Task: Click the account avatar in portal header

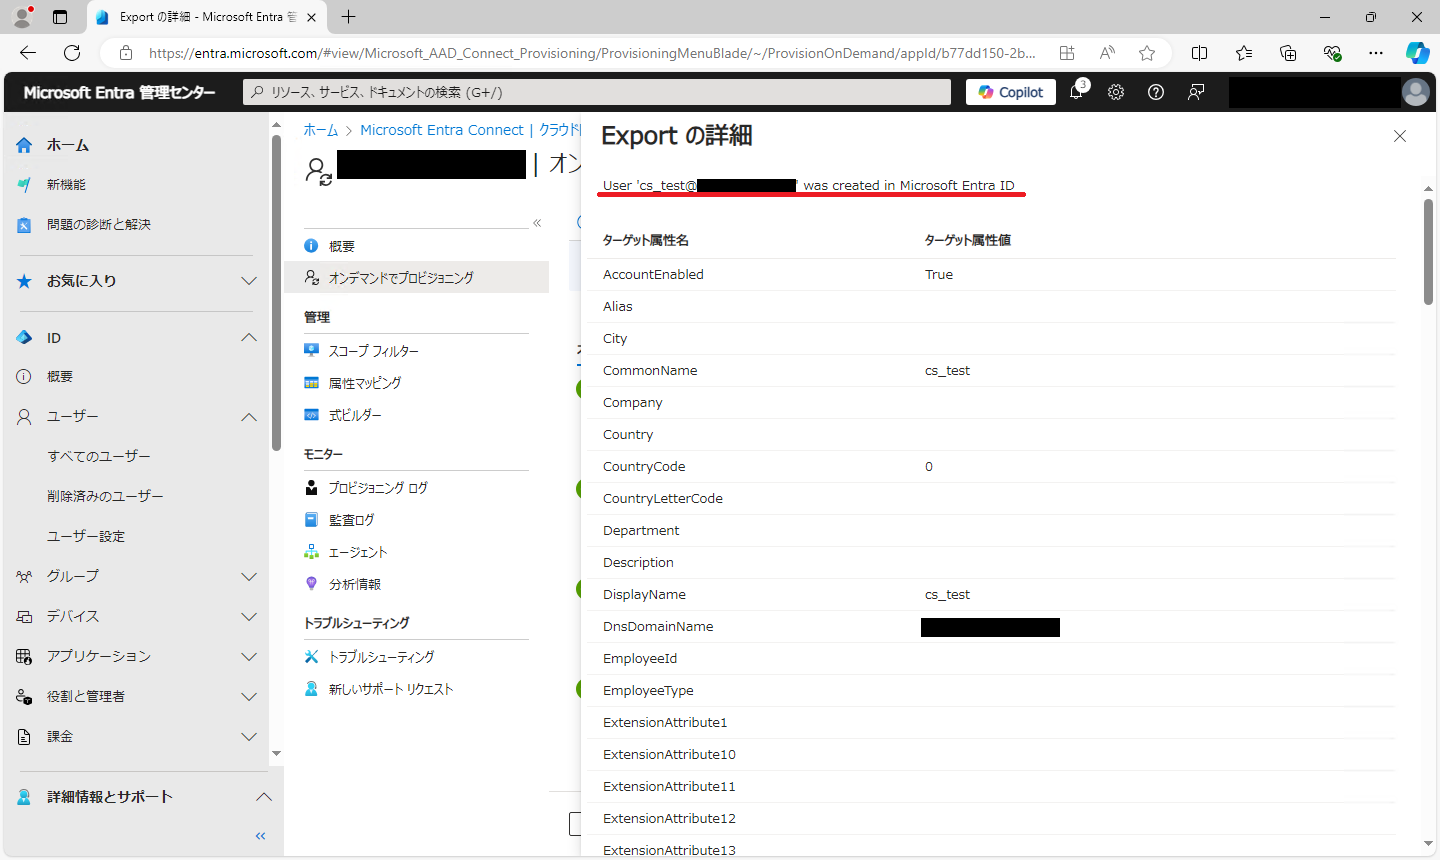Action: click(x=1416, y=92)
